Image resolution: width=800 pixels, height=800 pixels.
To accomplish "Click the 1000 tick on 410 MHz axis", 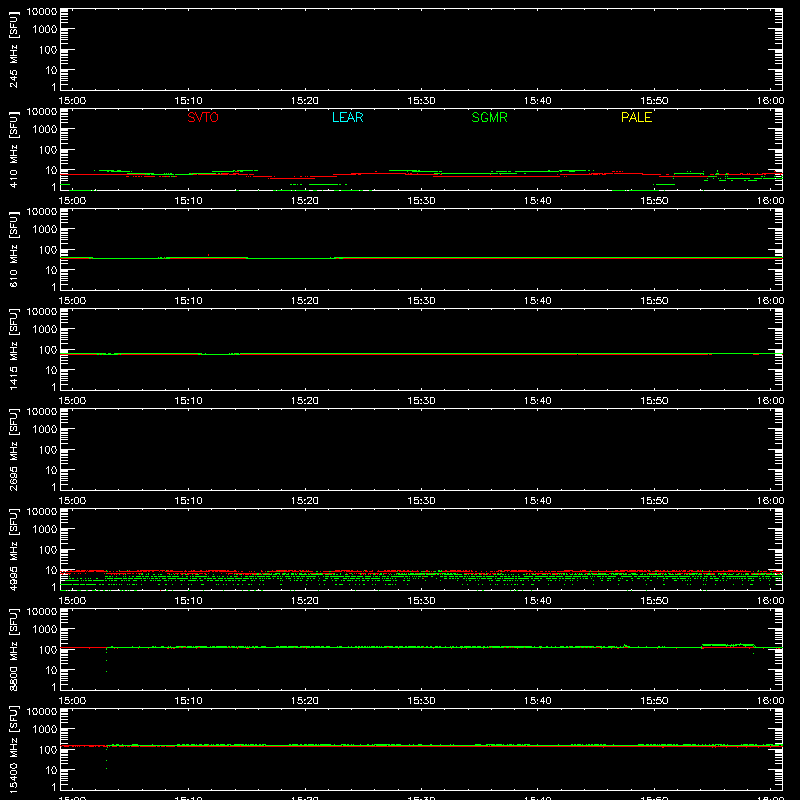I will [45, 130].
